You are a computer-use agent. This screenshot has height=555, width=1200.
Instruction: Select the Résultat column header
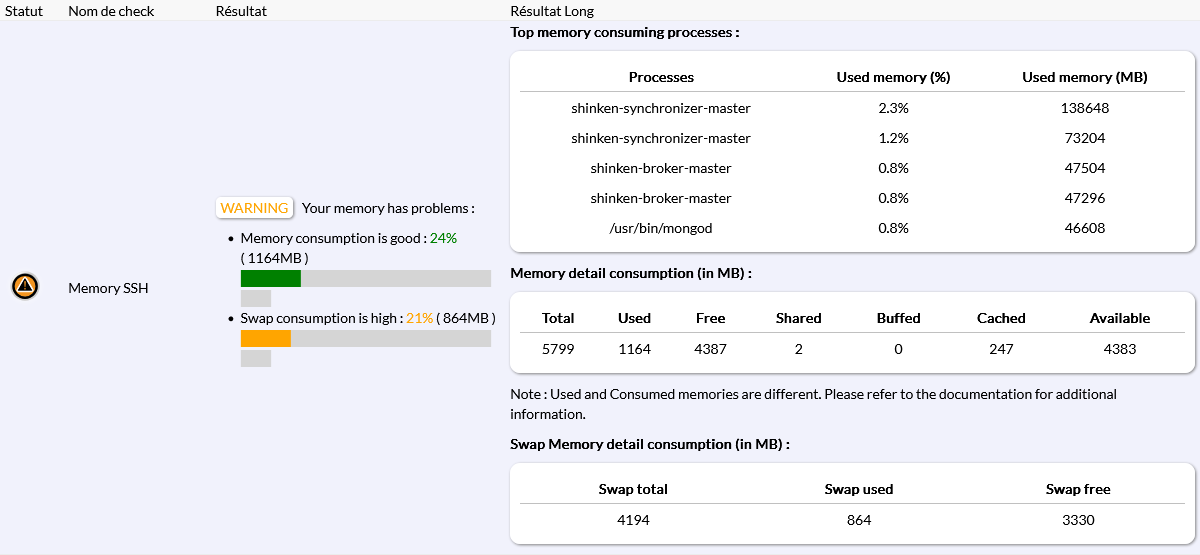click(x=241, y=11)
